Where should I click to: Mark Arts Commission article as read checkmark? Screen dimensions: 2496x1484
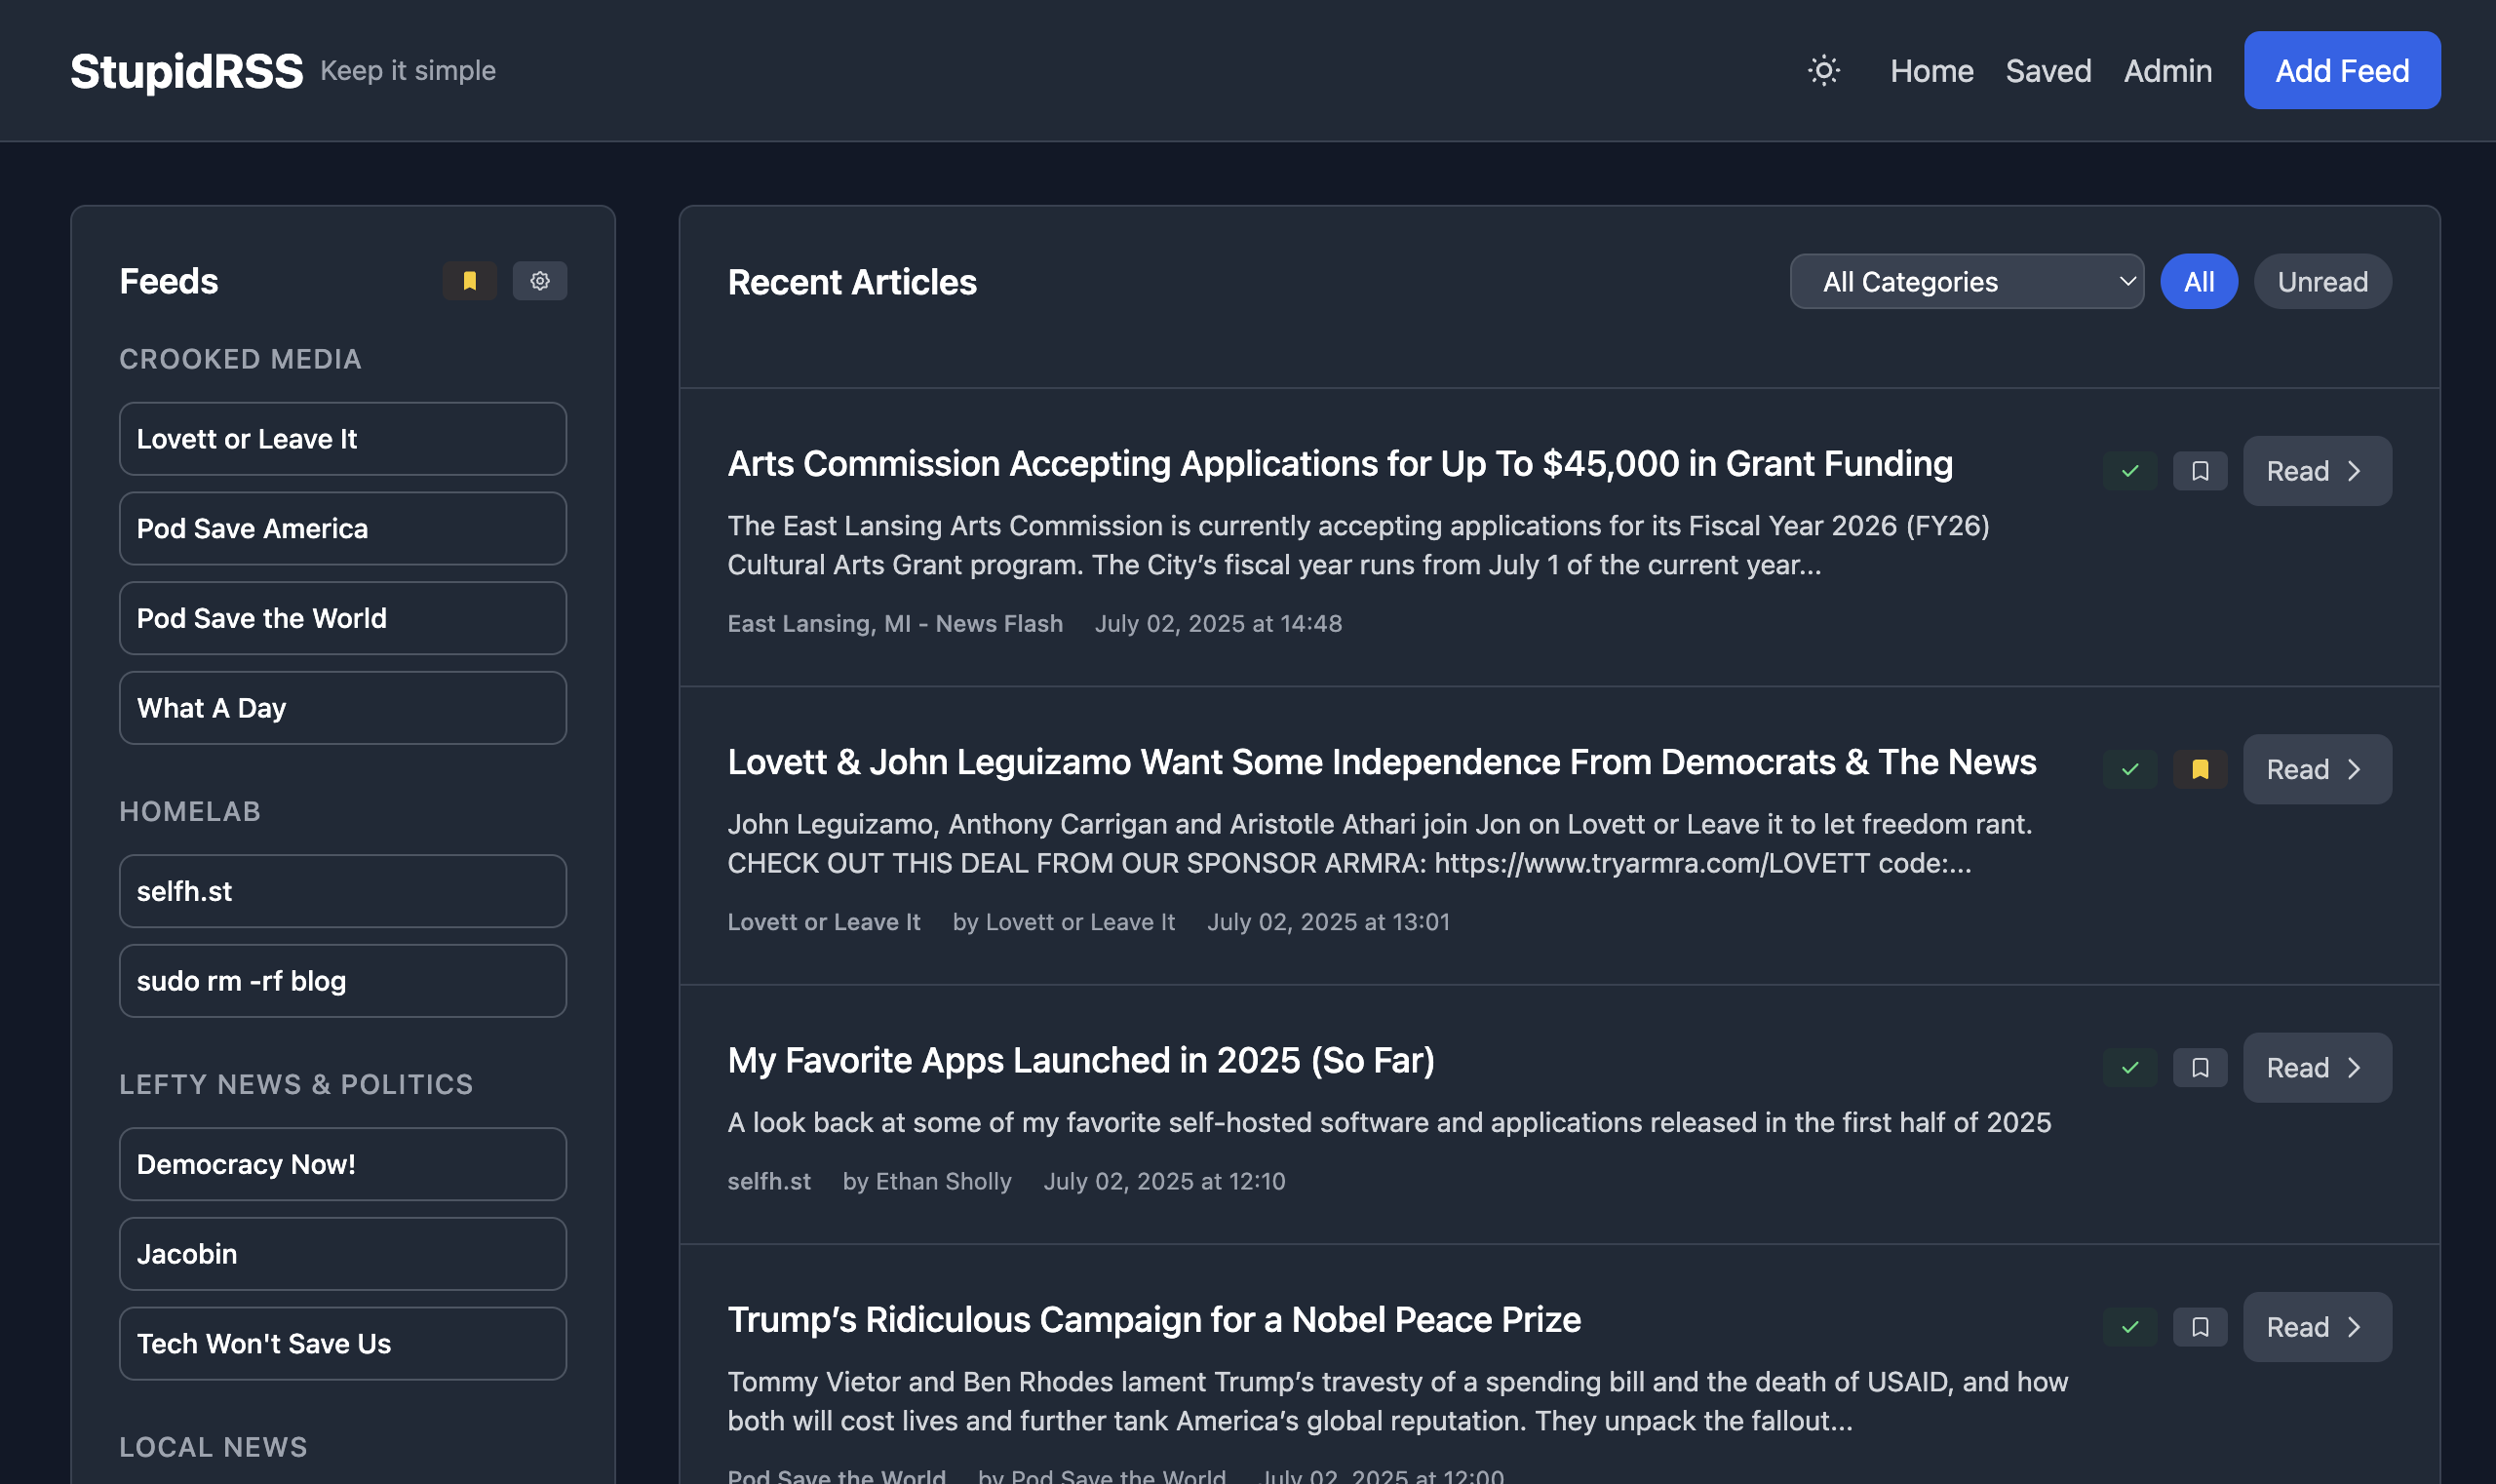pos(2130,471)
